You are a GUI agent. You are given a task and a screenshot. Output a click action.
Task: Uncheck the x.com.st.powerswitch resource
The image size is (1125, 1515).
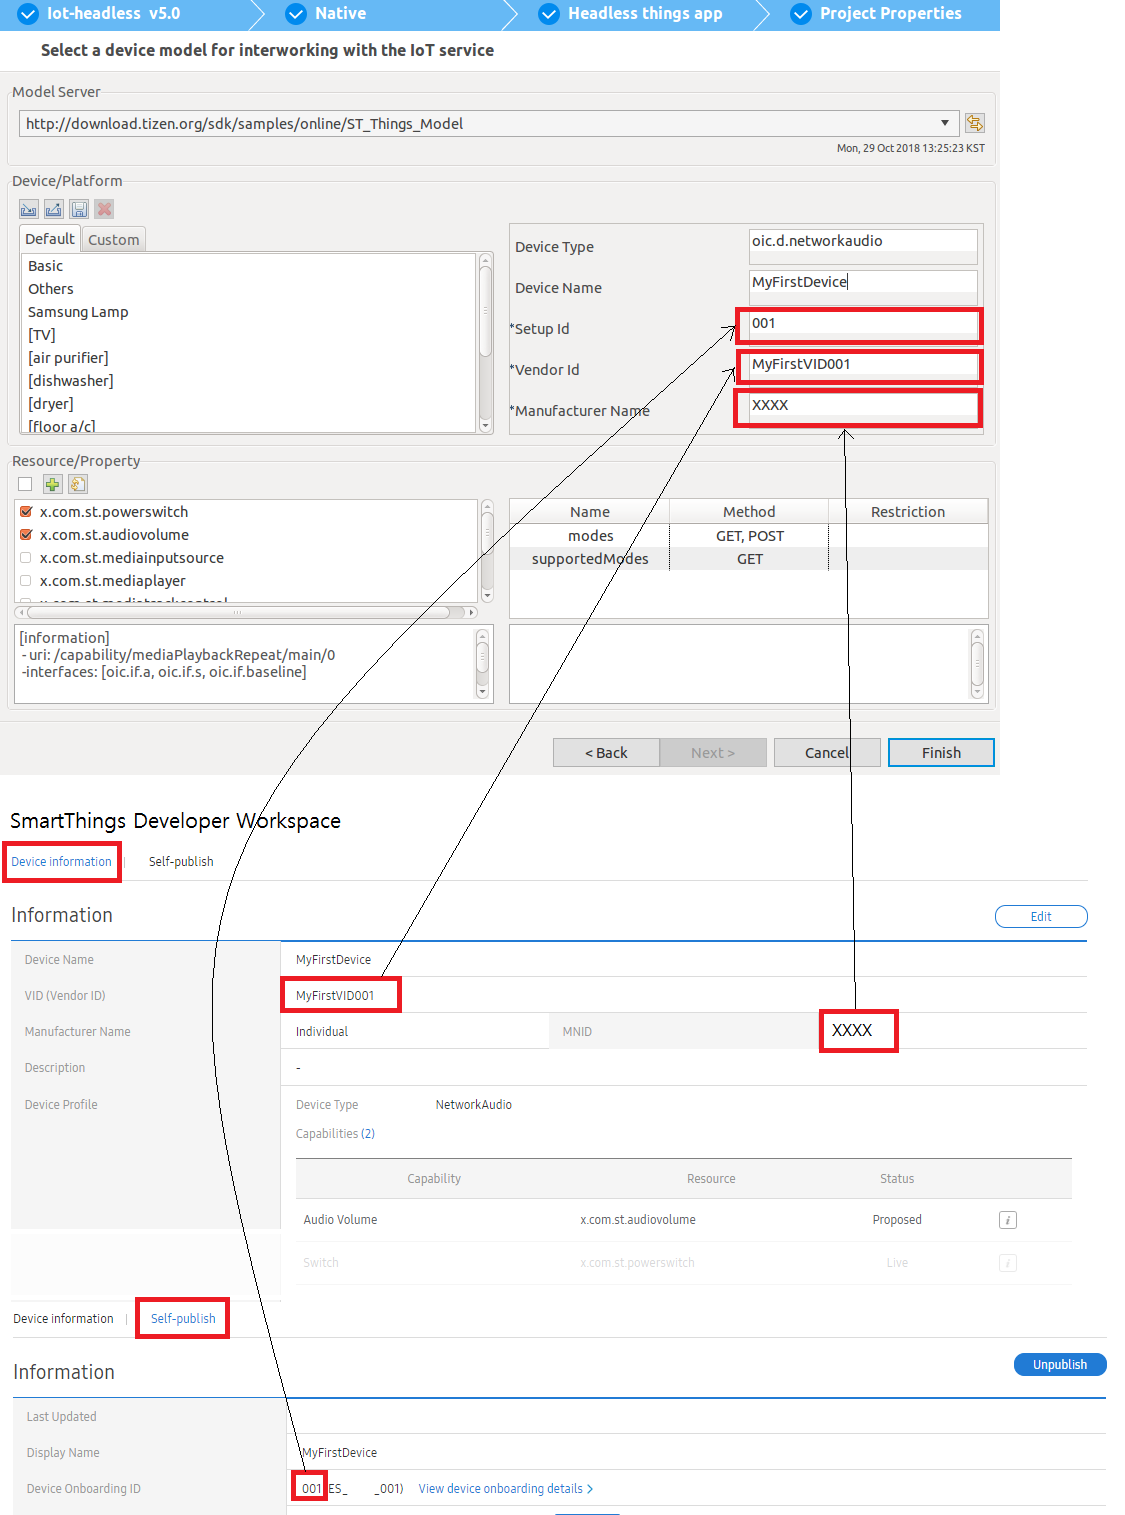[x=27, y=512]
